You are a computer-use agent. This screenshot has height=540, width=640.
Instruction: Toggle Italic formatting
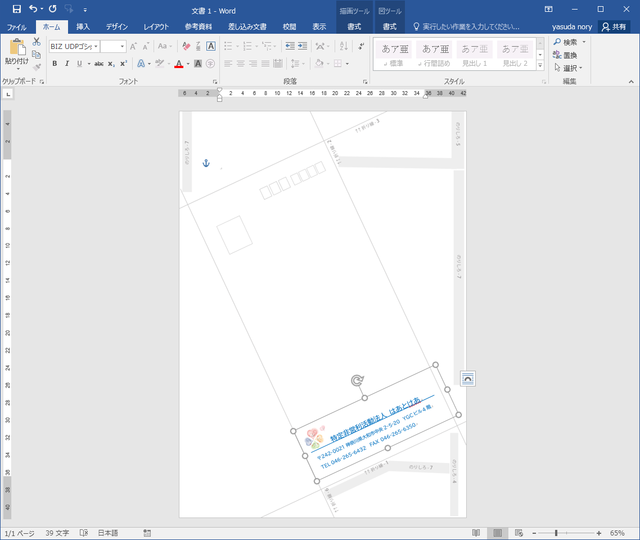coord(68,64)
